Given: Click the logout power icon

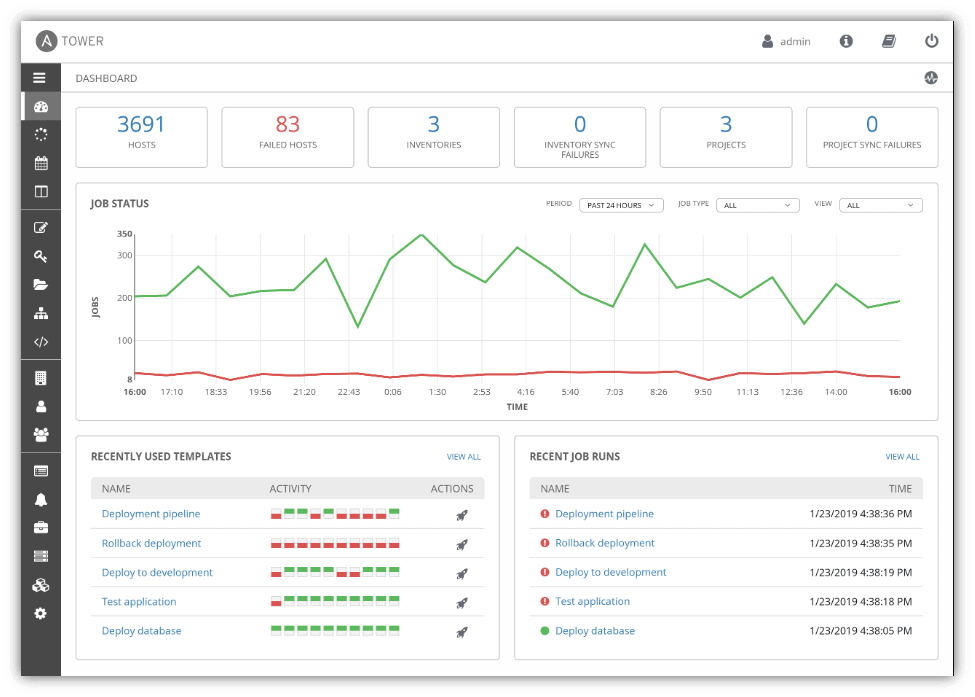Looking at the screenshot, I should point(931,41).
